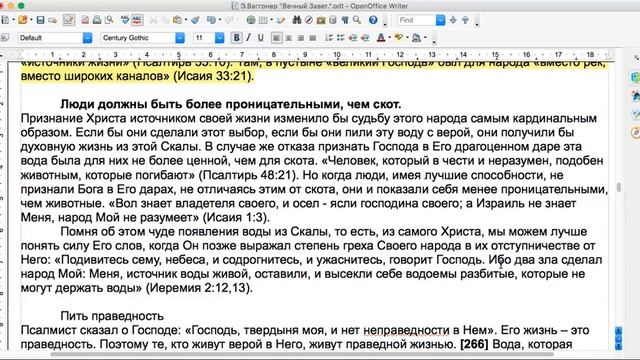This screenshot has width=640, height=360.
Task: Click bold page marker [266]
Action: [474, 344]
